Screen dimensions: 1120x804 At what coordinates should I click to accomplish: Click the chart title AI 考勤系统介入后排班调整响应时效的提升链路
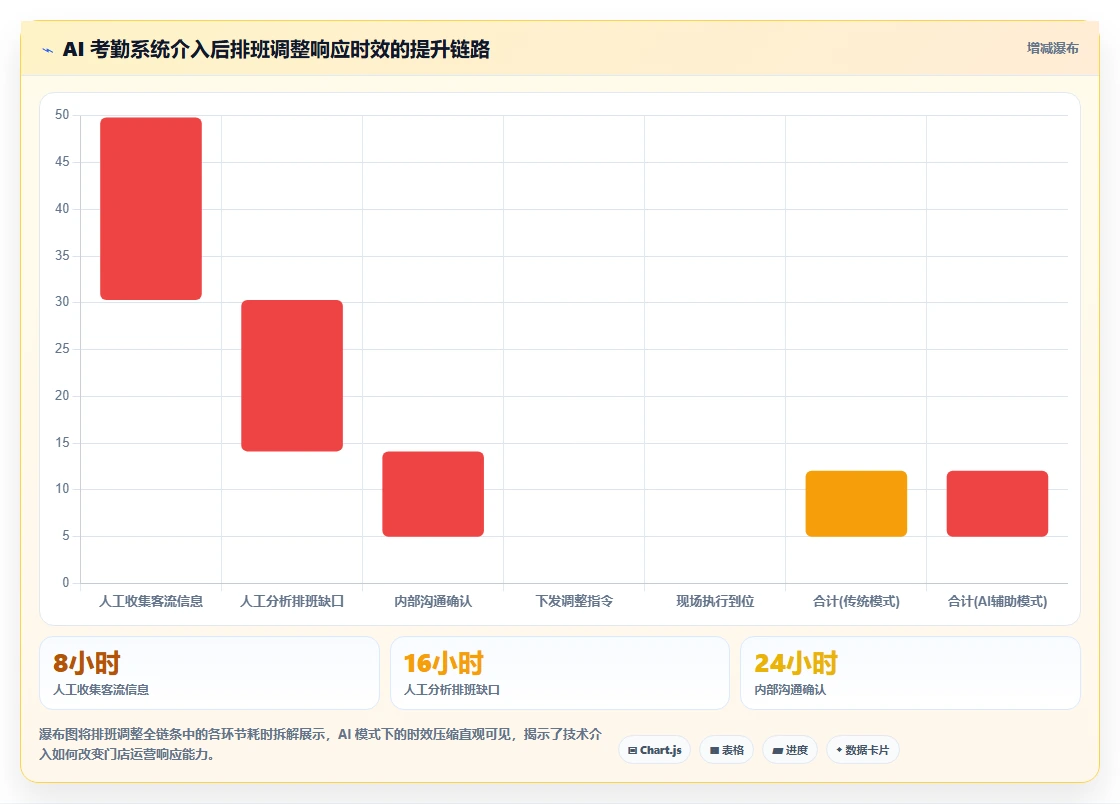tap(276, 49)
